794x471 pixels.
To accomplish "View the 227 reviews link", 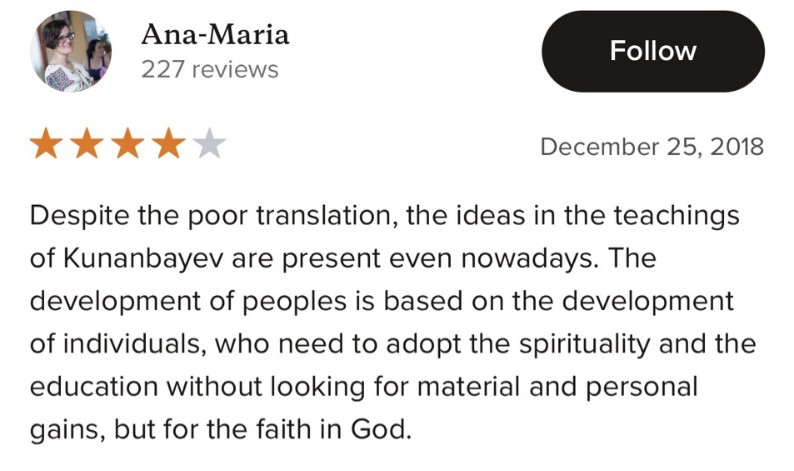I will [210, 69].
